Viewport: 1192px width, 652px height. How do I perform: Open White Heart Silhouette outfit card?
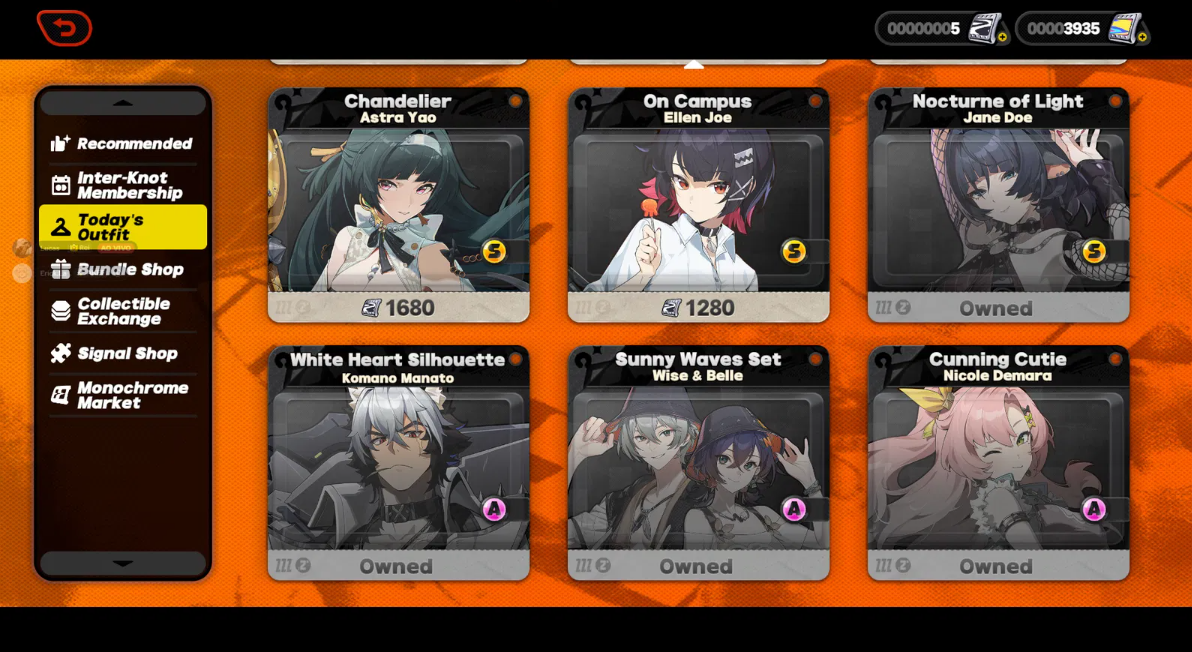pyautogui.click(x=398, y=463)
